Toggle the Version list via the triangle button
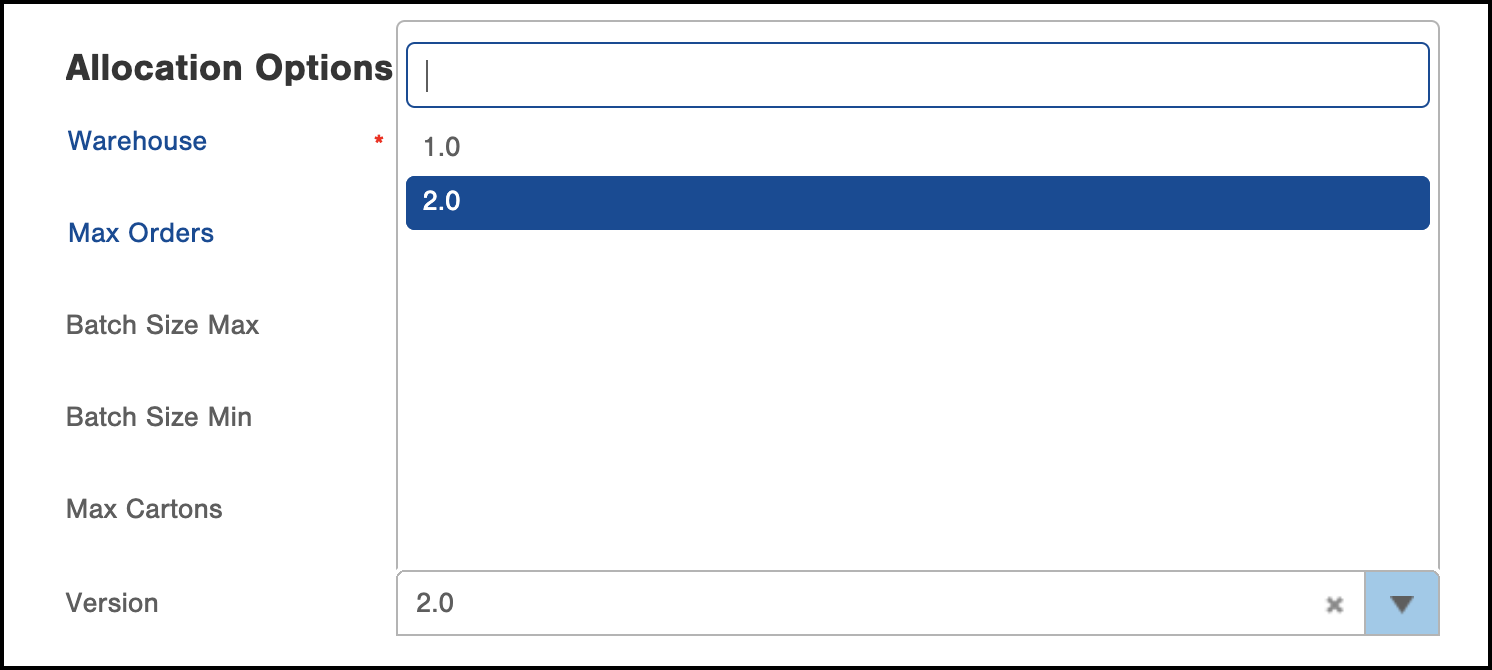 coord(1401,604)
